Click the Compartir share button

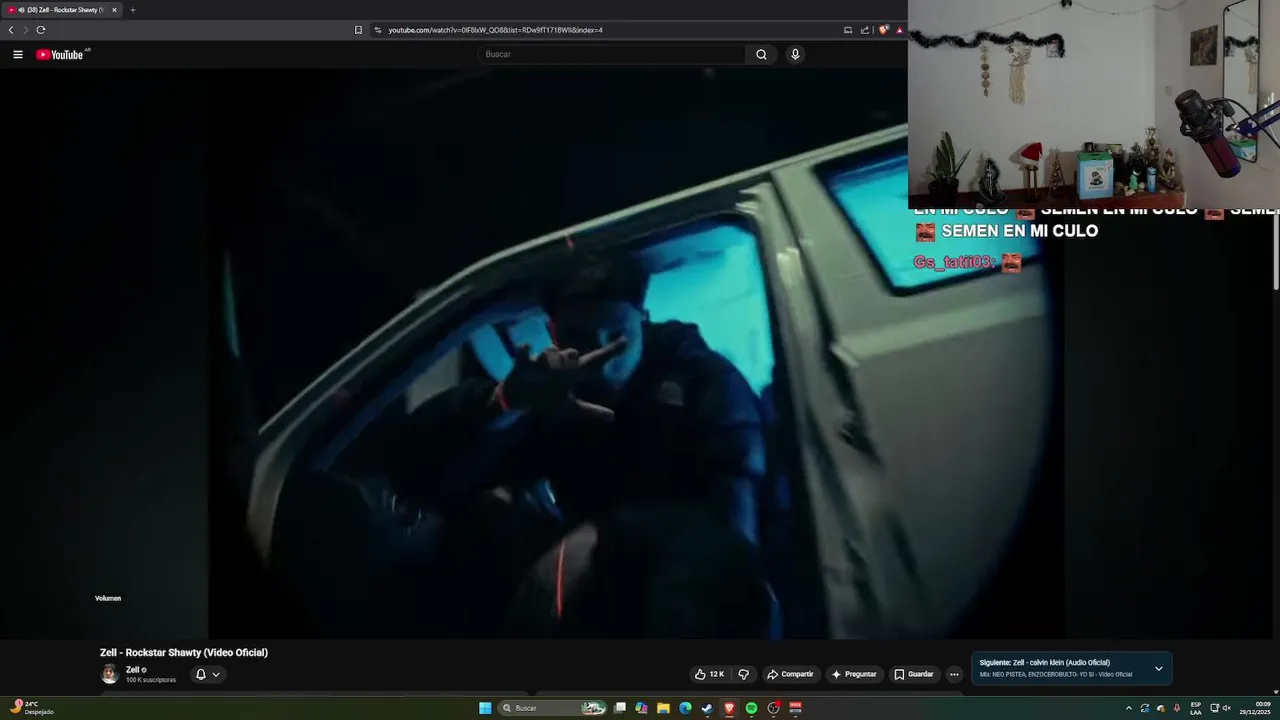[x=790, y=674]
